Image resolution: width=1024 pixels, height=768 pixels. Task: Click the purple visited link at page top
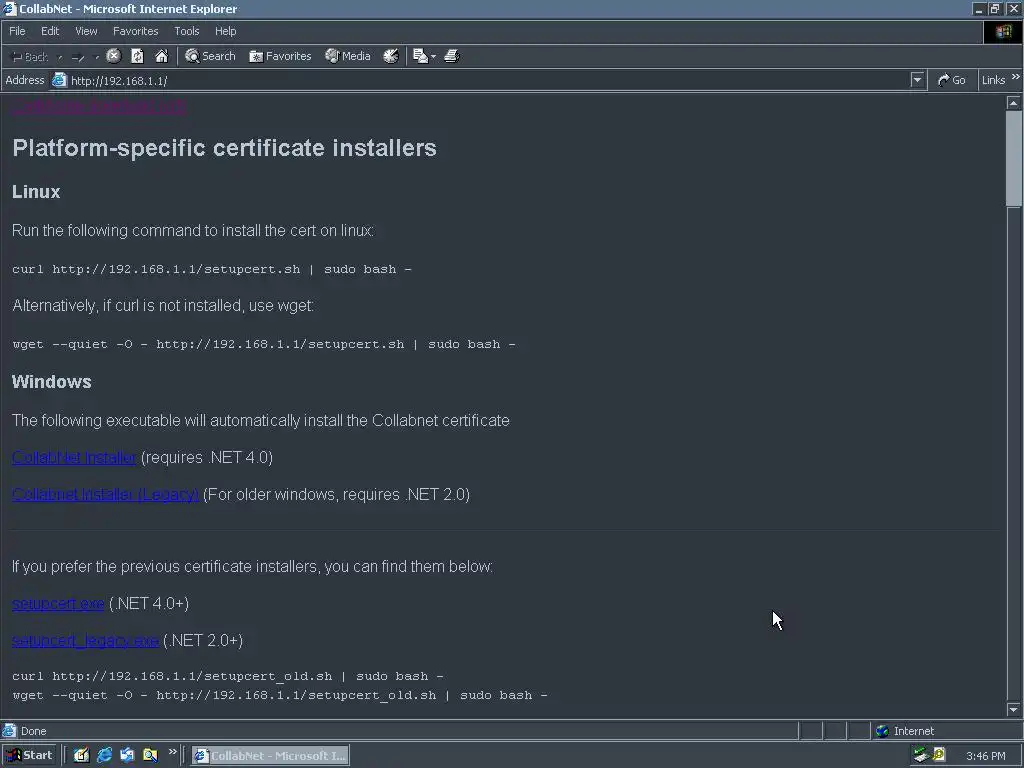point(99,106)
